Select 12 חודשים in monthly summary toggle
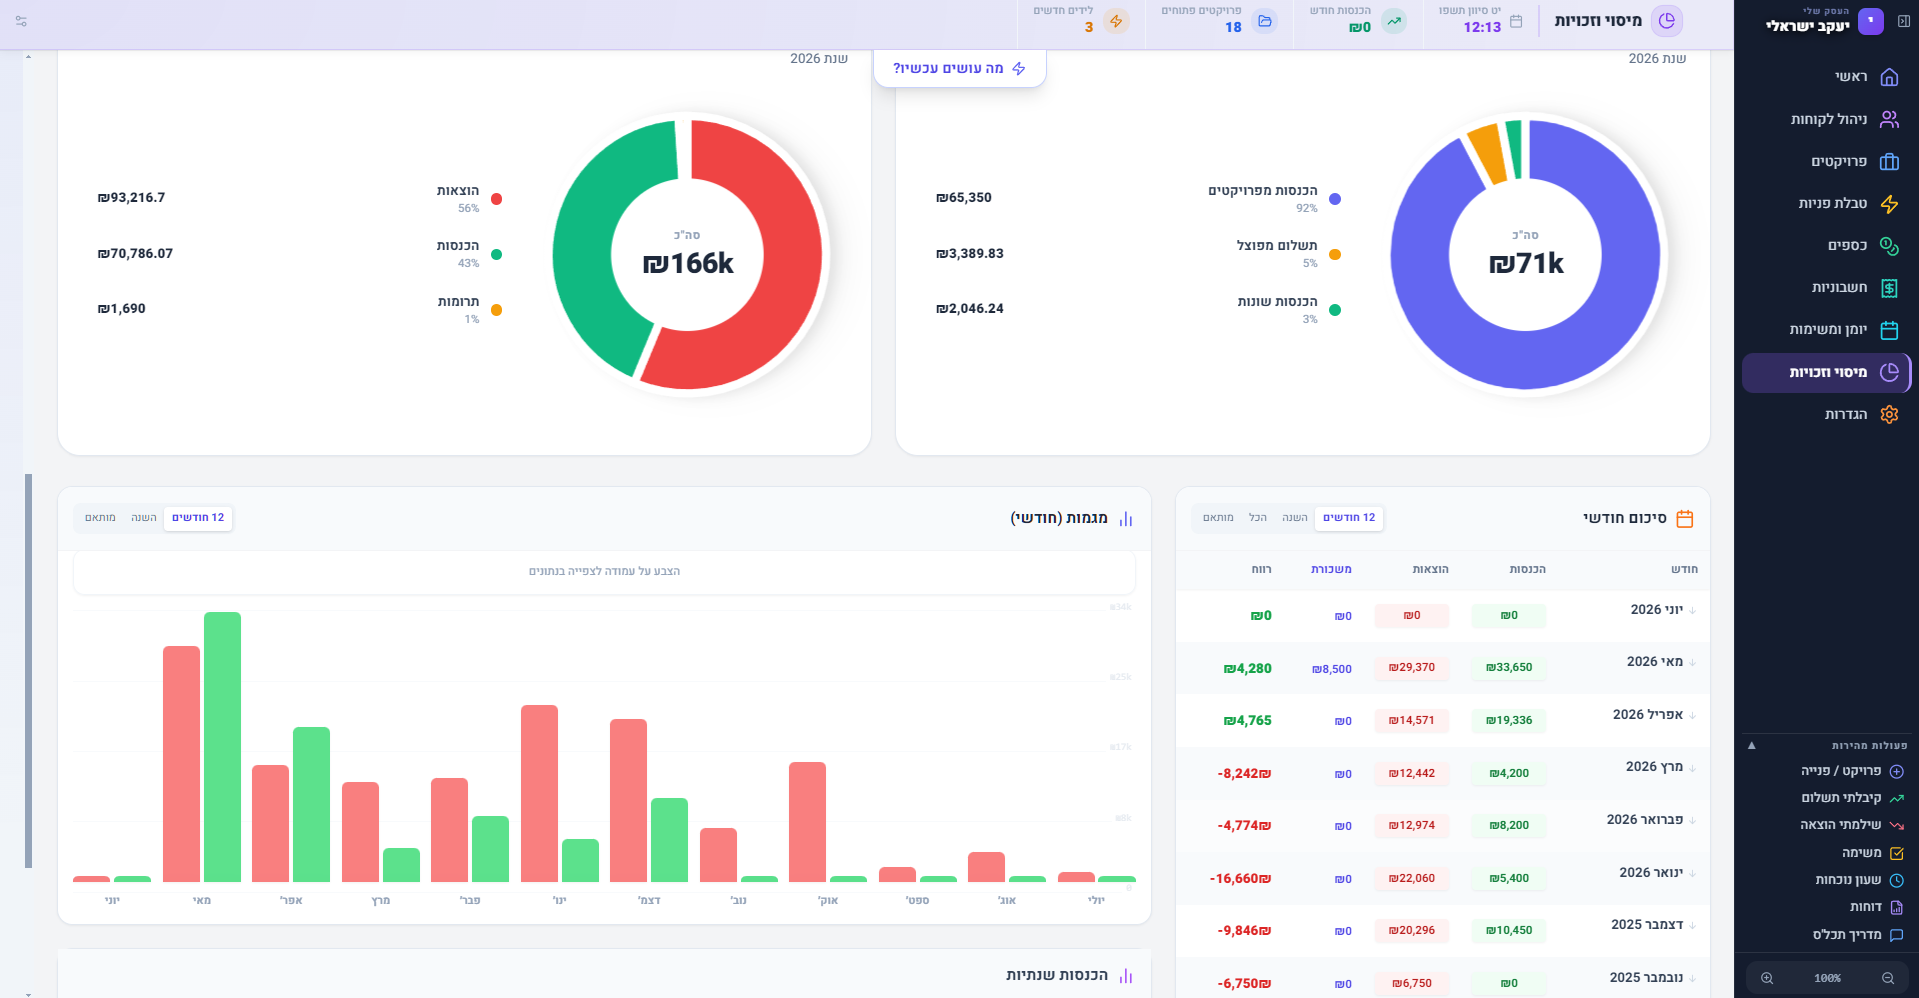Image resolution: width=1919 pixels, height=998 pixels. point(1349,518)
